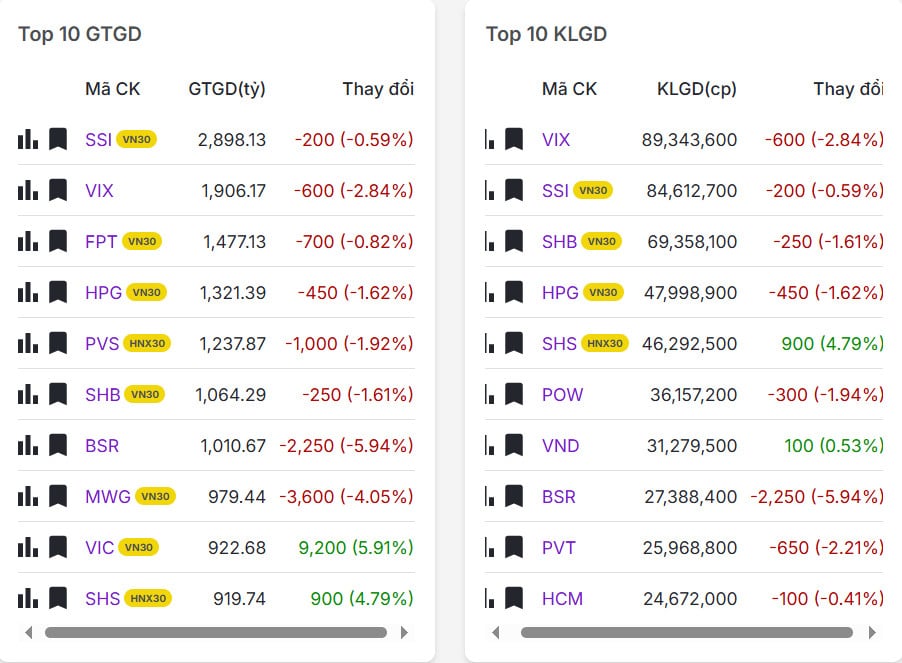
Task: Toggle bookmark for VIC stock
Action: coord(58,547)
